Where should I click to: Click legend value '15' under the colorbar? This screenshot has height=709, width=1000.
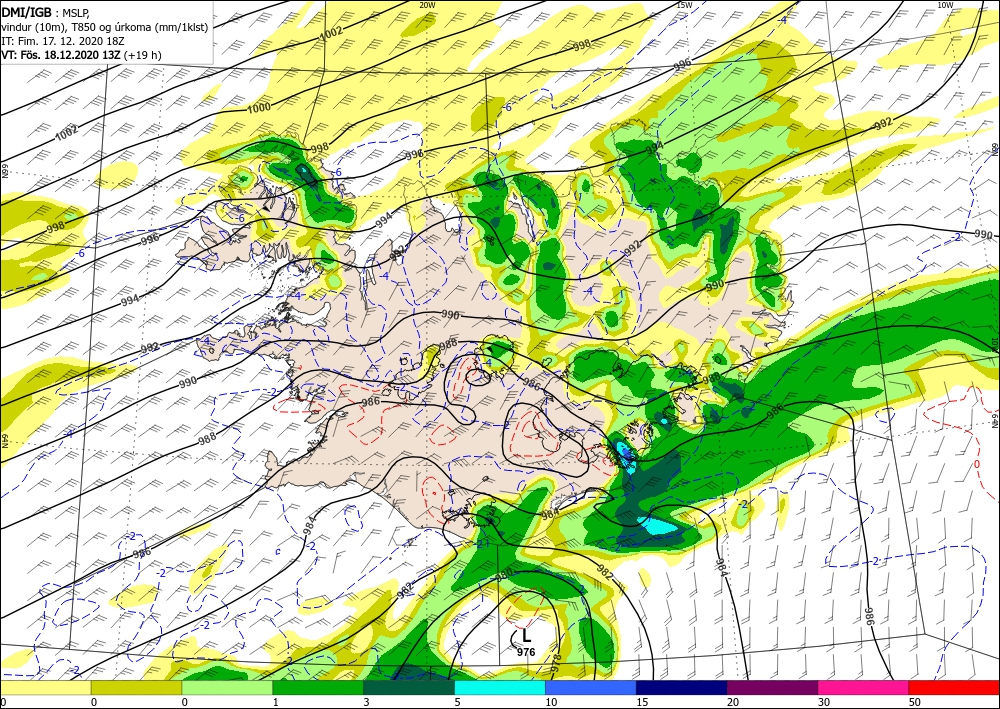642,702
